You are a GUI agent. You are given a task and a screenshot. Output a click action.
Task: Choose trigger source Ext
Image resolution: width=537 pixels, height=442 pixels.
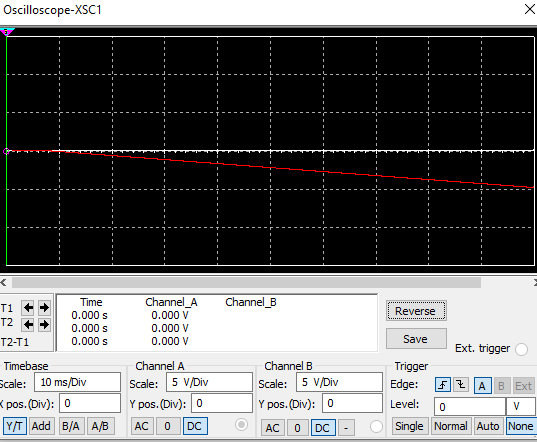[x=524, y=386]
